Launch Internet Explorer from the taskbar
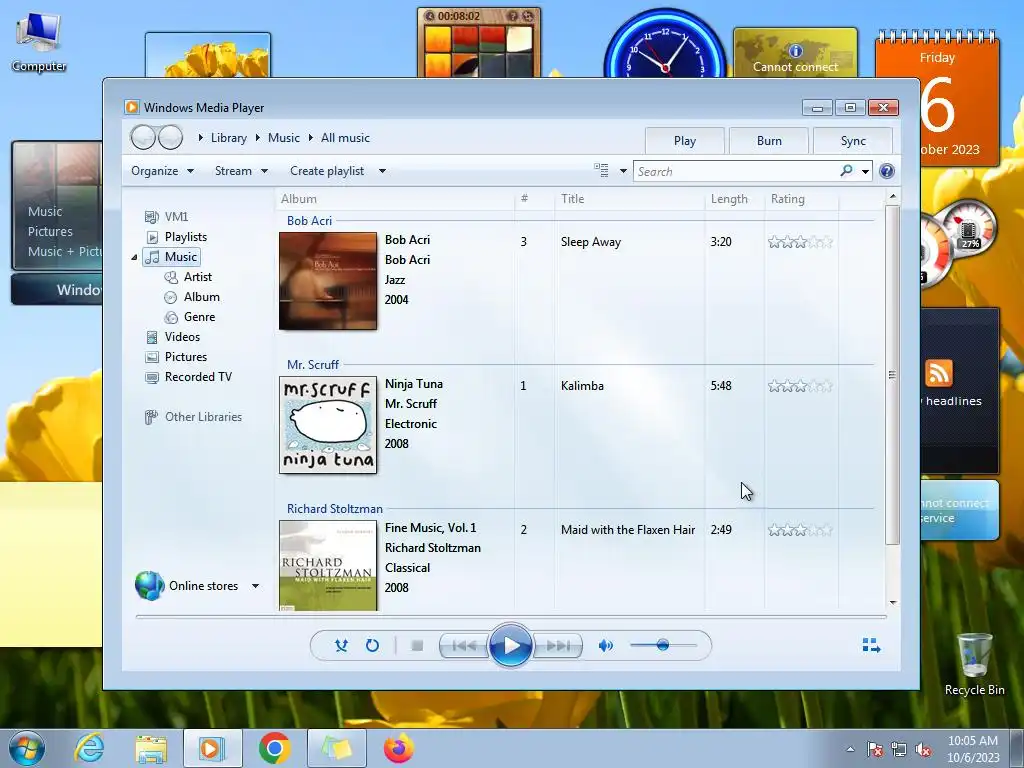 tap(89, 748)
